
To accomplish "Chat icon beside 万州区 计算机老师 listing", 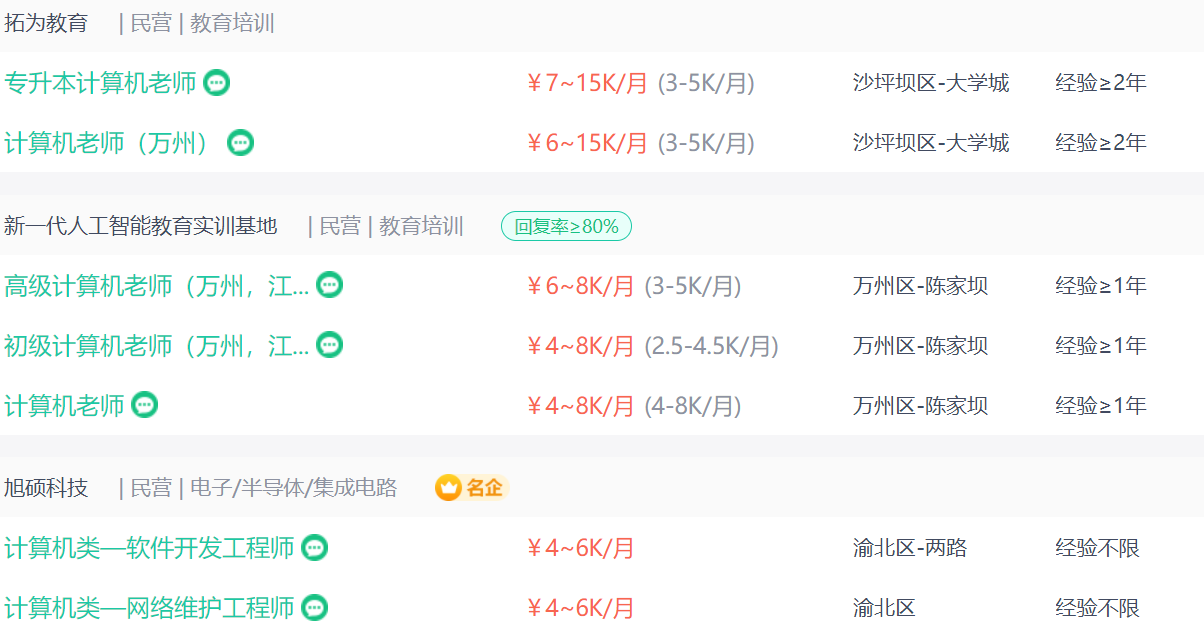I will (x=145, y=405).
